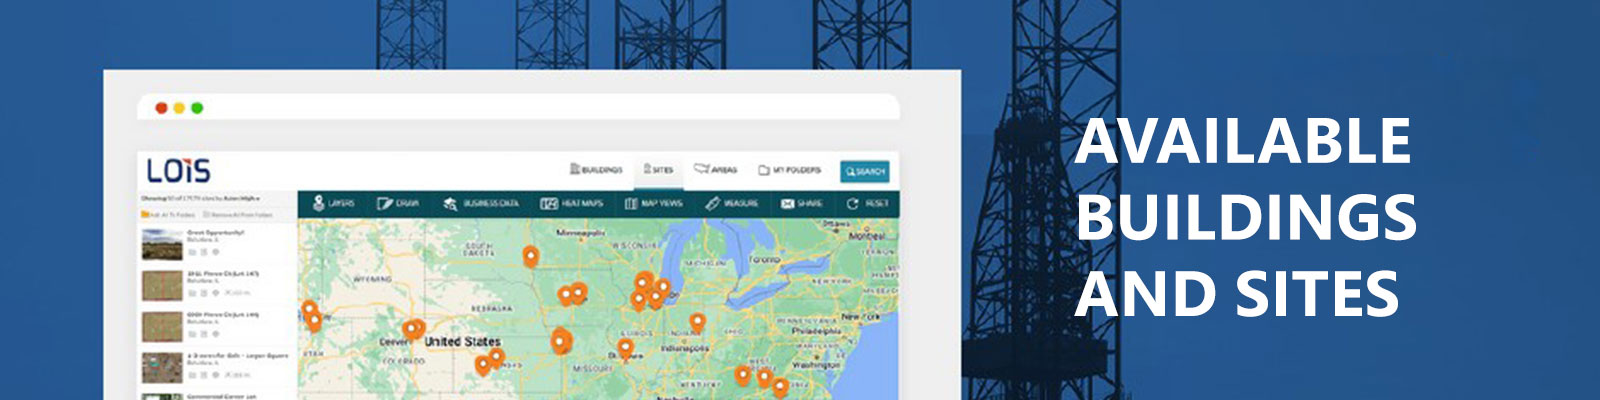Click the browser address bar in the mockup
The image size is (1600, 400).
(x=518, y=107)
